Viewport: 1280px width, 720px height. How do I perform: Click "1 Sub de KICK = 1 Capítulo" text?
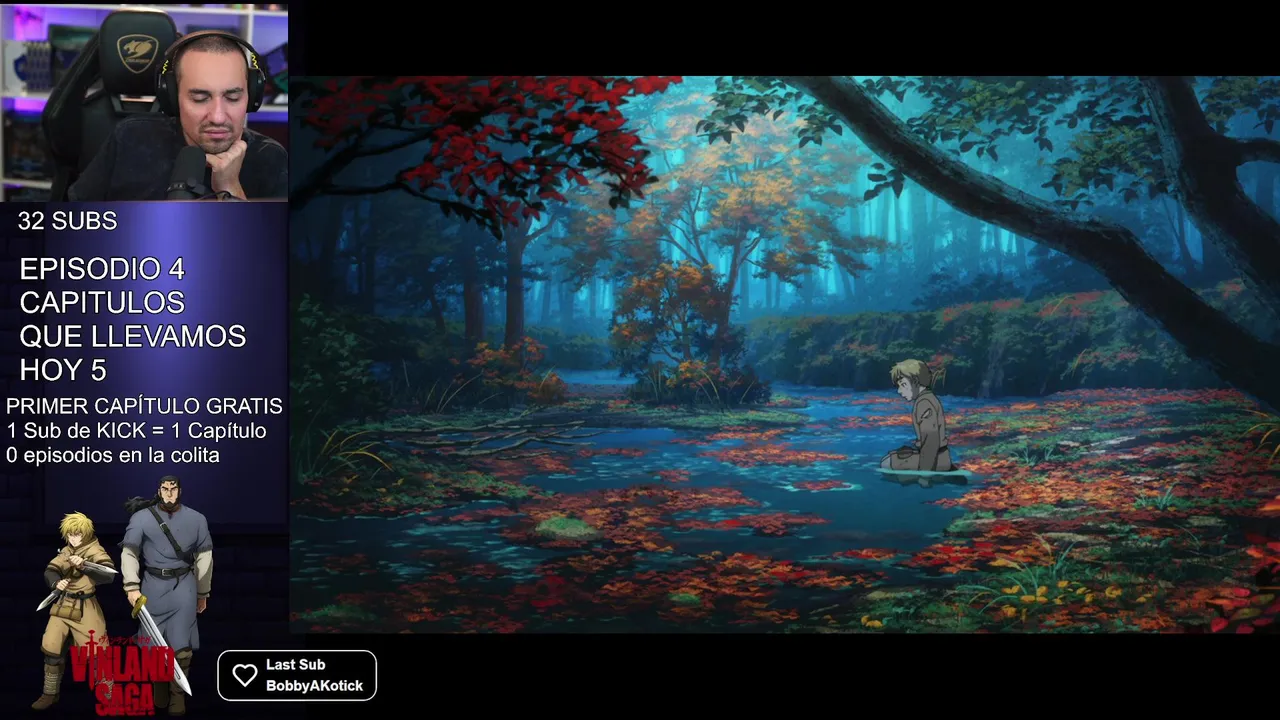click(x=136, y=431)
